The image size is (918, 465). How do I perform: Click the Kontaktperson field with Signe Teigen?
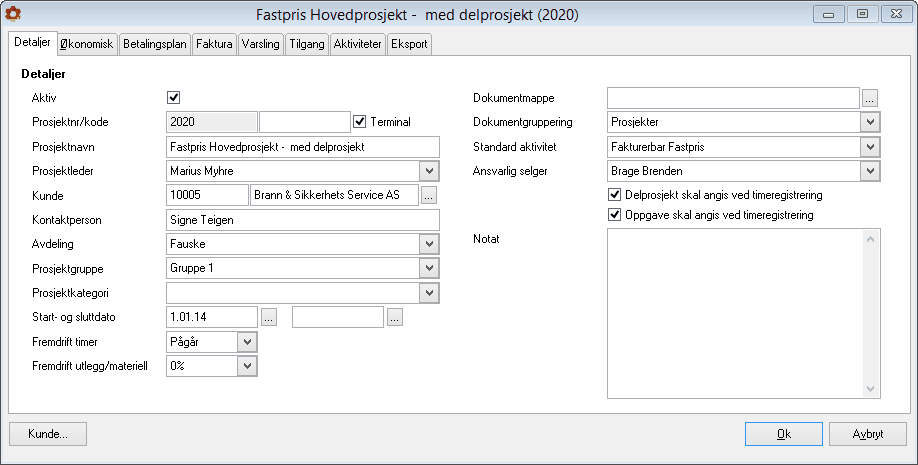(x=303, y=220)
